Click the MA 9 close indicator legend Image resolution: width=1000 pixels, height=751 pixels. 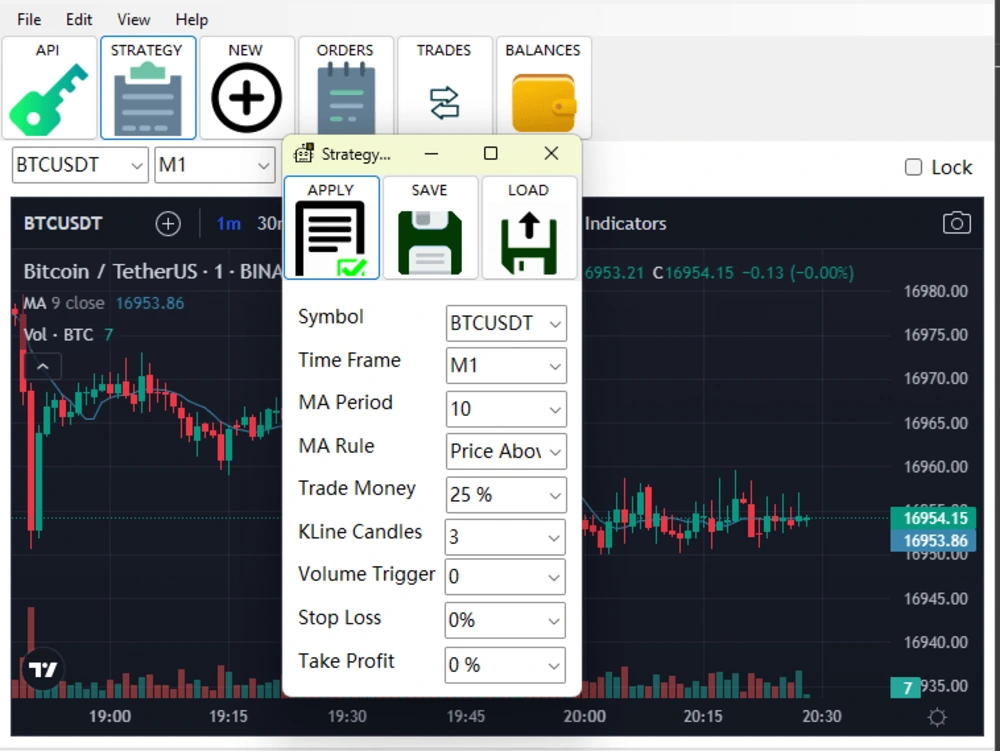coord(64,303)
